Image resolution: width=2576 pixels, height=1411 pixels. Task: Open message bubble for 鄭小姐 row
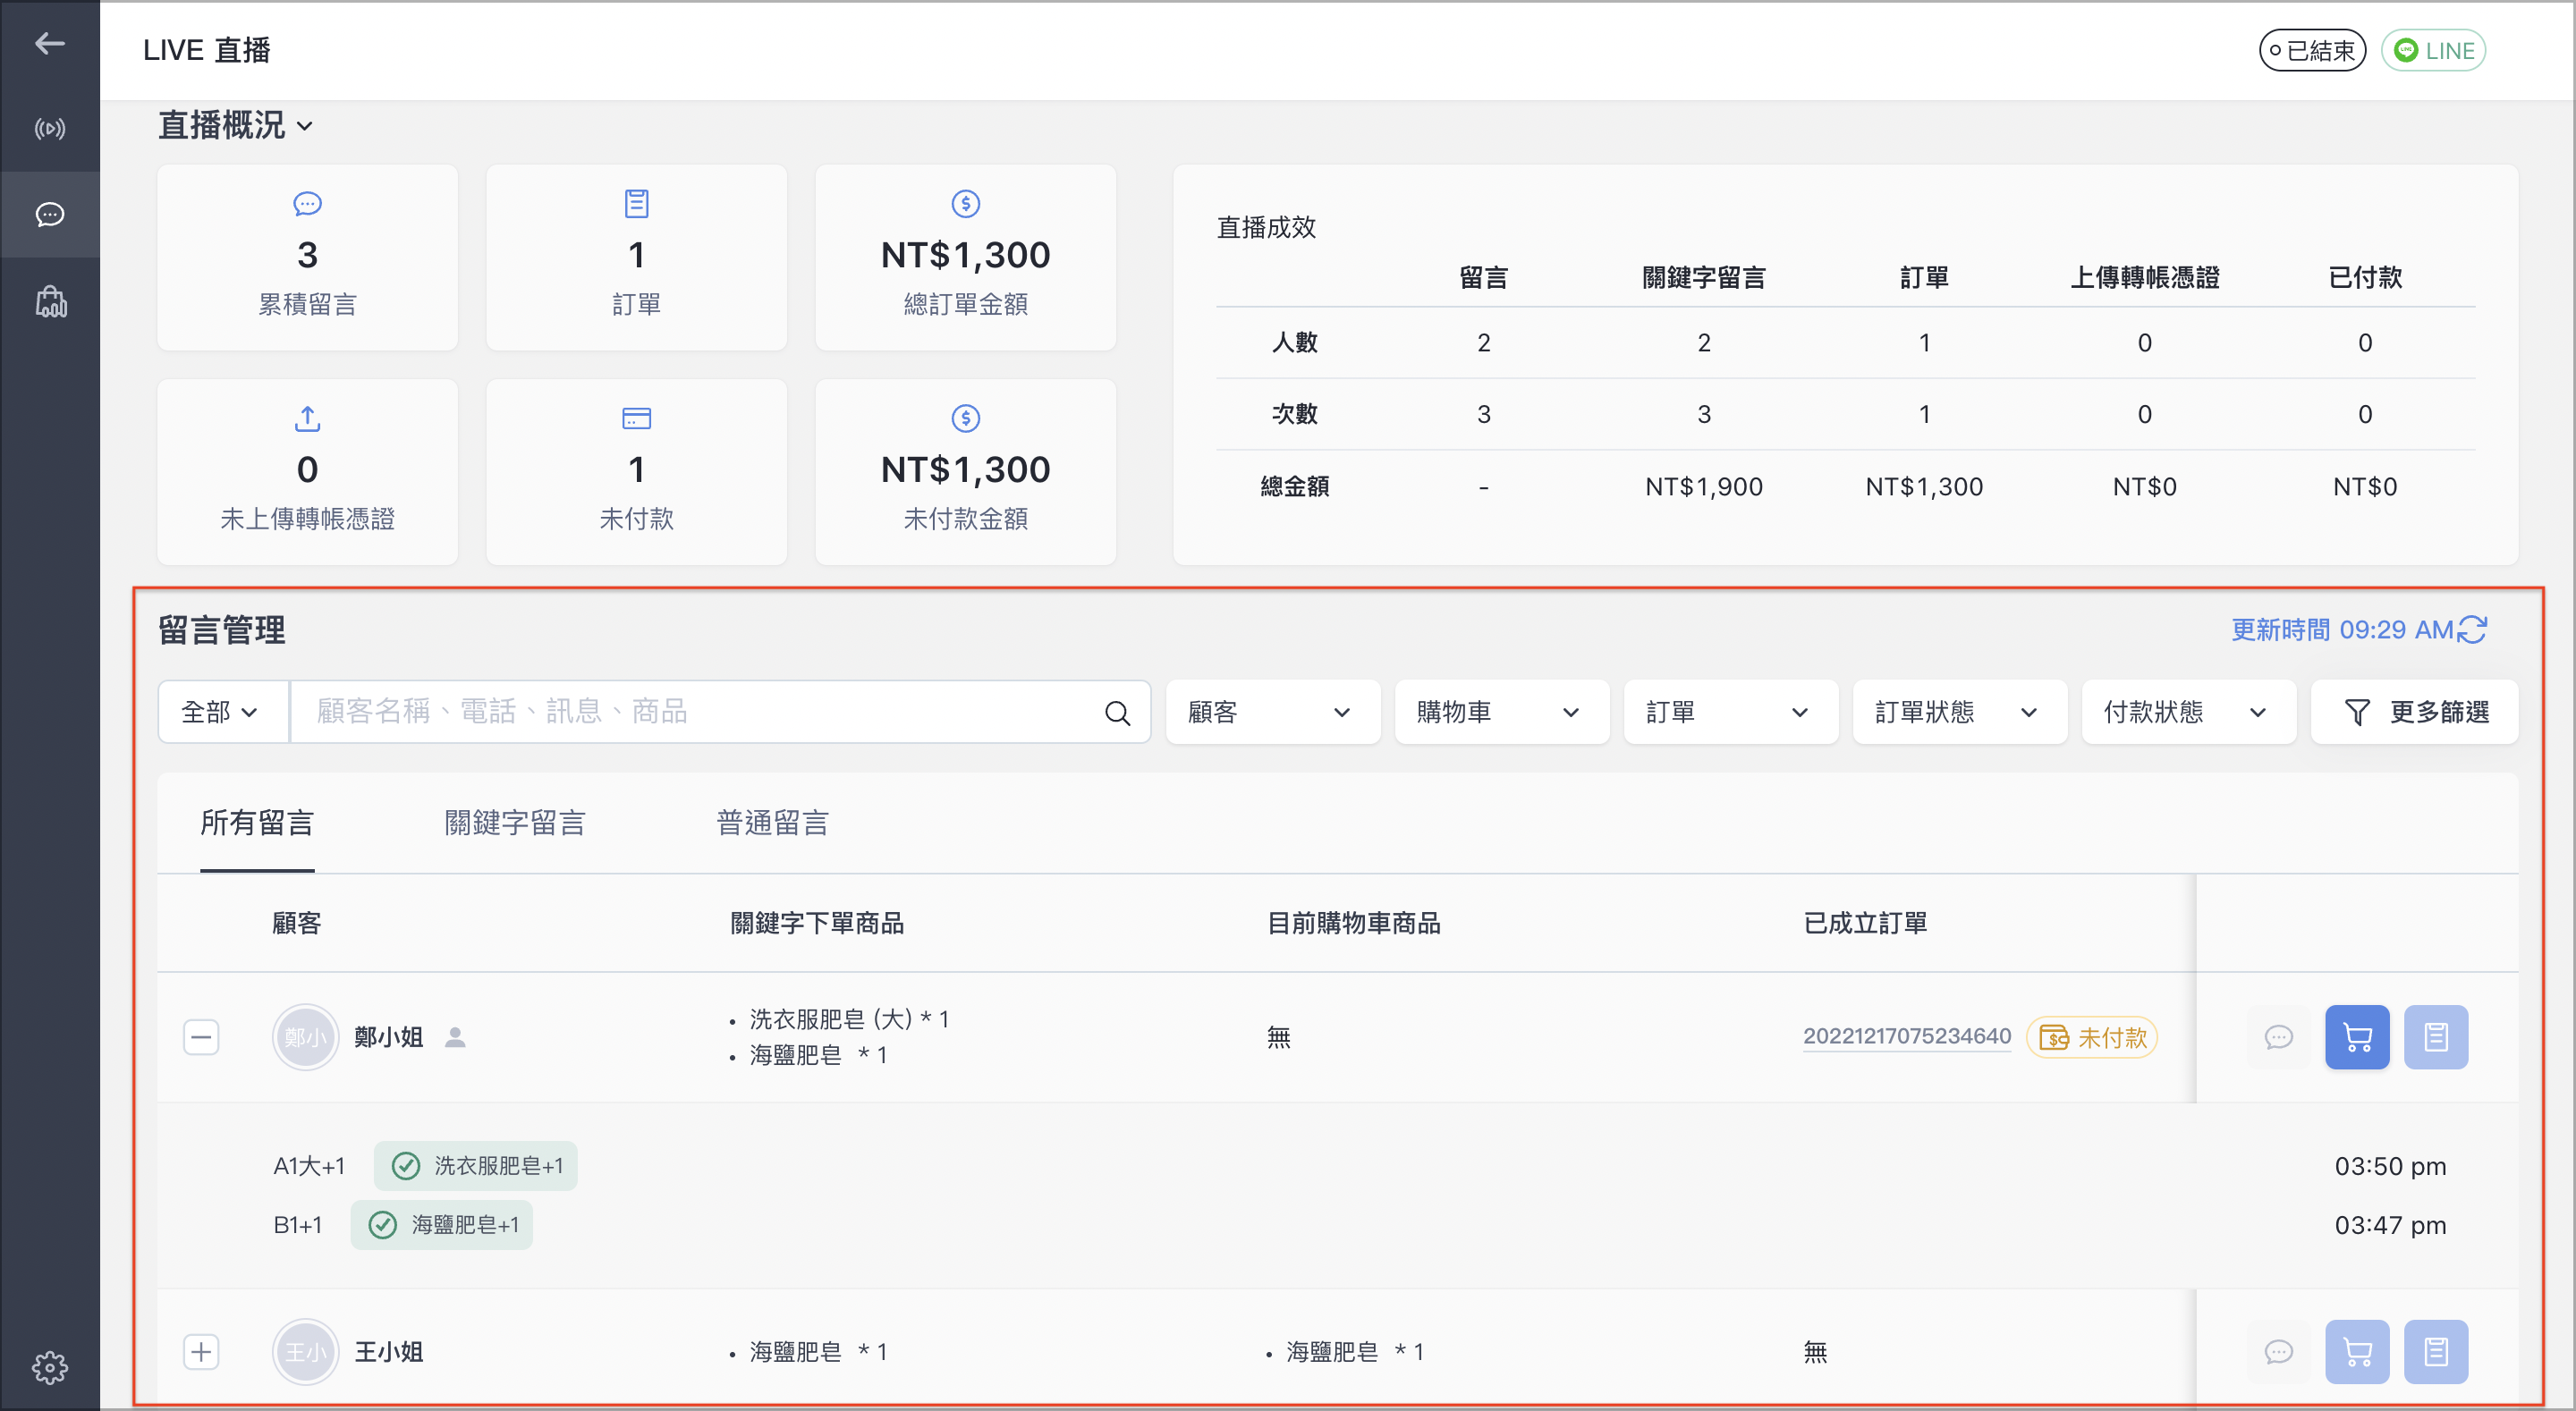pyautogui.click(x=2278, y=1037)
